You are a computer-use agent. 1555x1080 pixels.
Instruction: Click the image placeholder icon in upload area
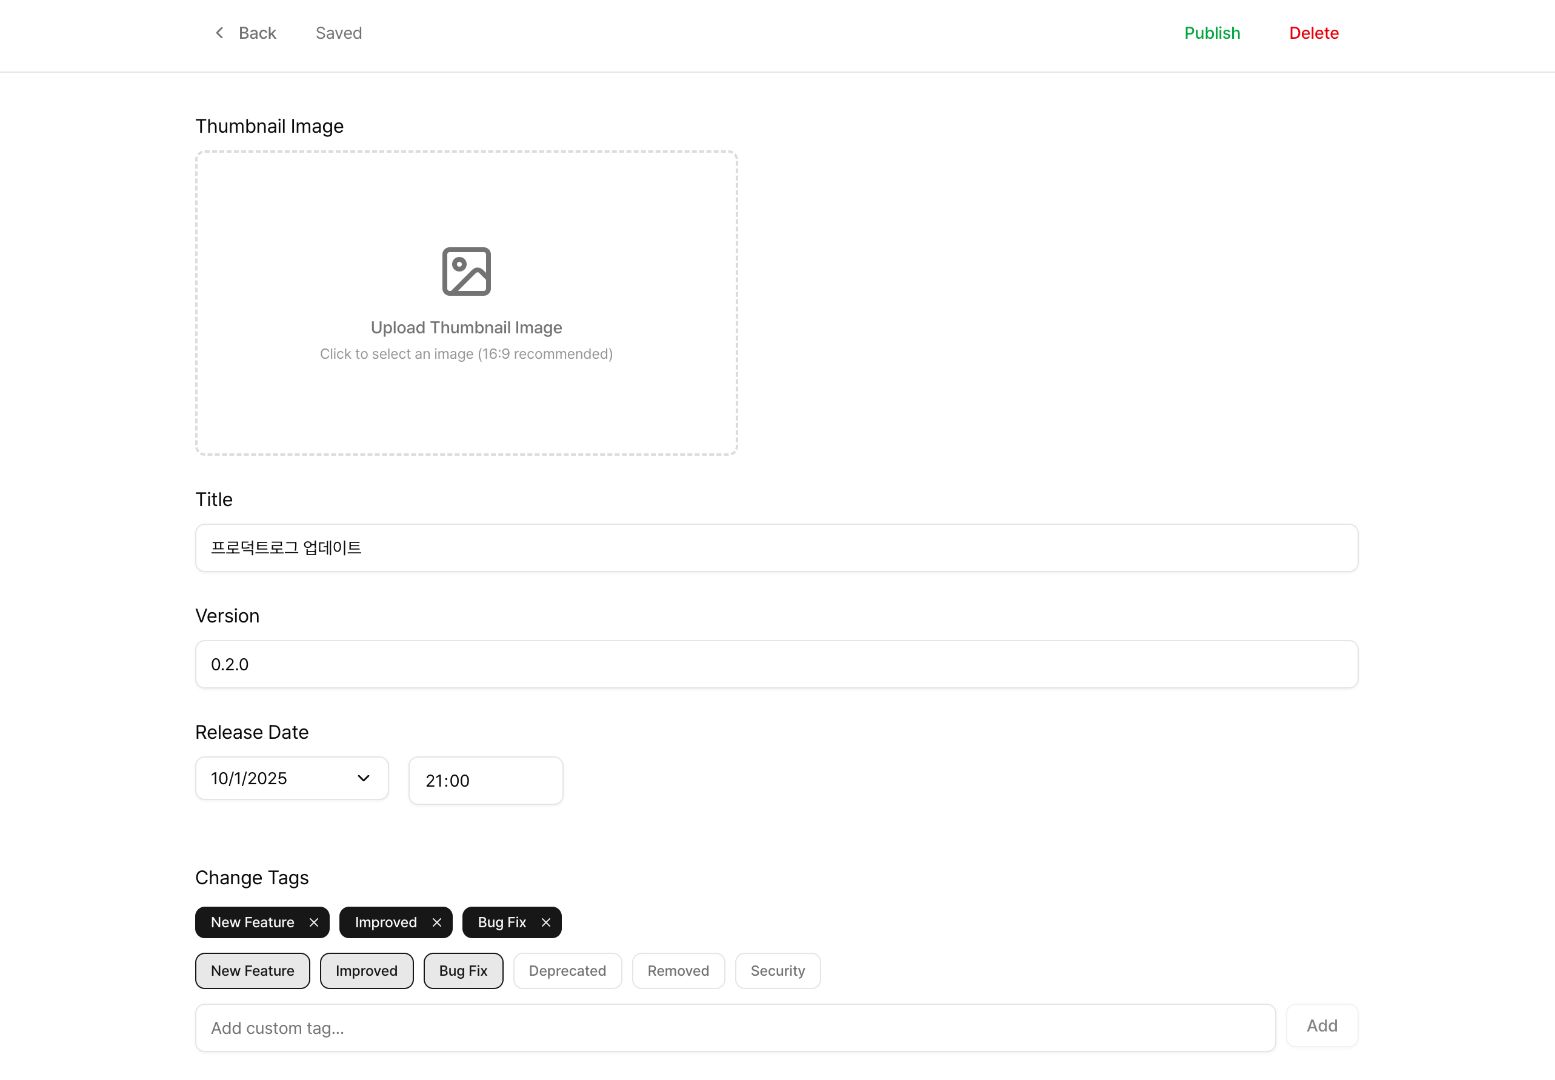(466, 271)
